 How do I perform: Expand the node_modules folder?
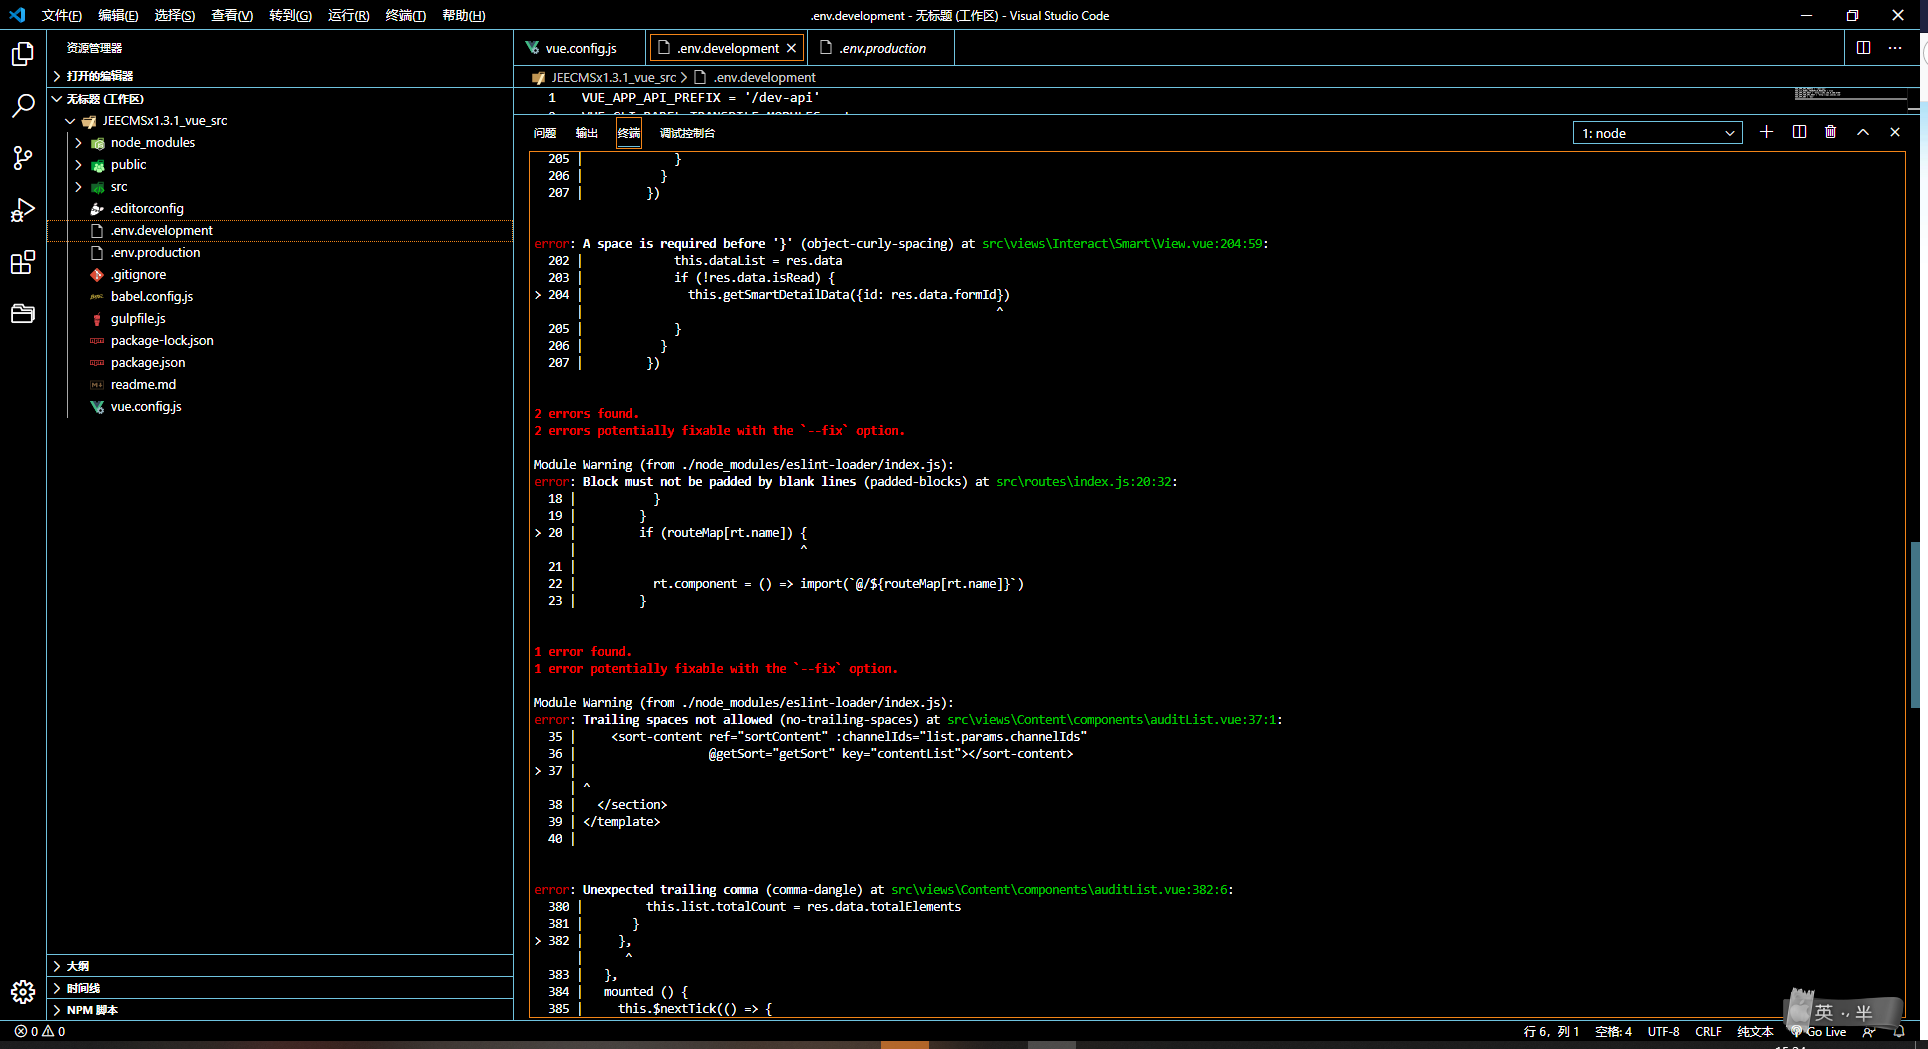point(152,142)
